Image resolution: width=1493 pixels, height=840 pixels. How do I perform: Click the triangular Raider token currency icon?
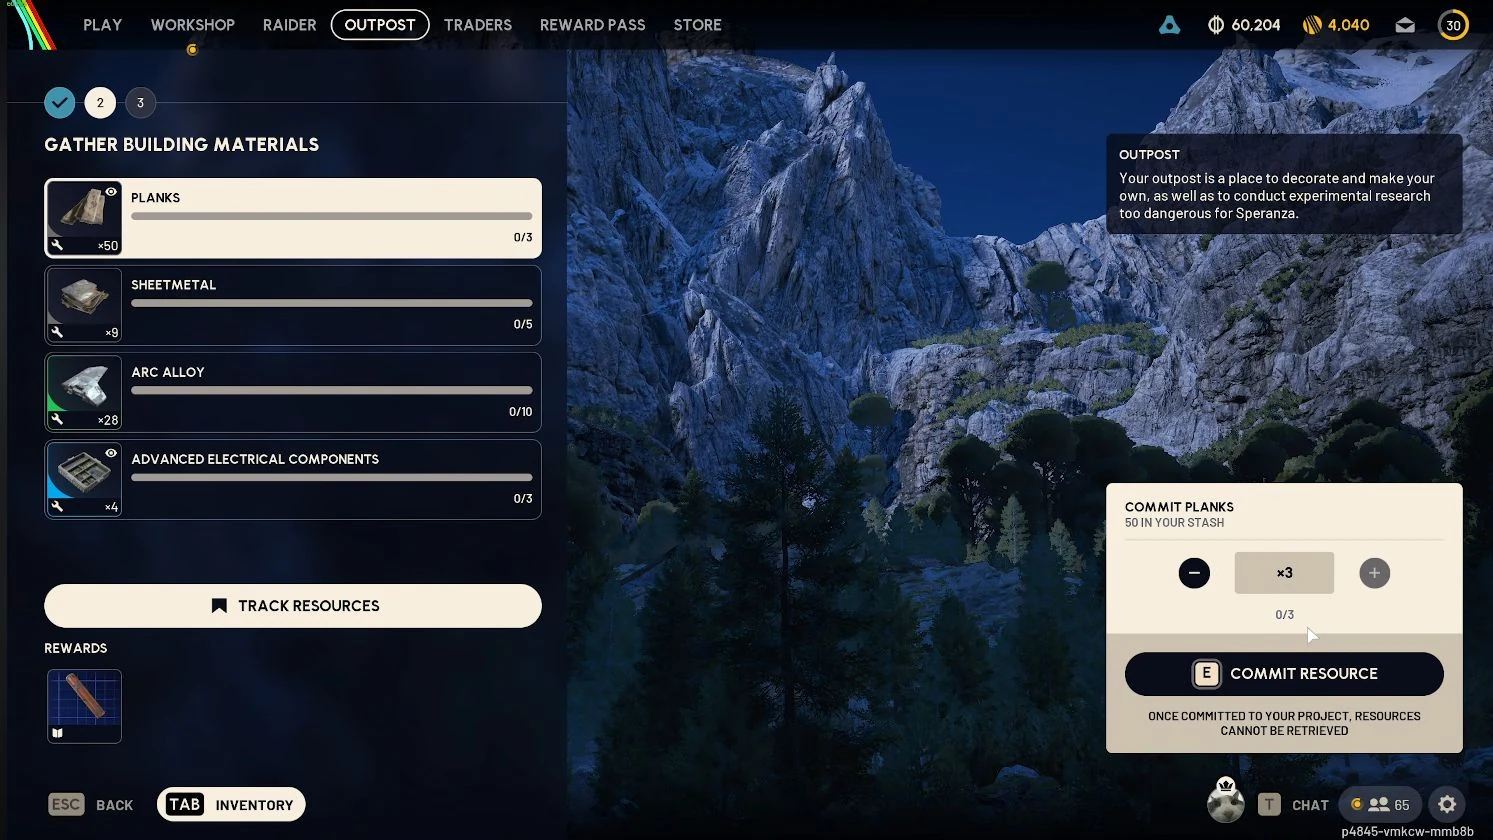(1169, 25)
